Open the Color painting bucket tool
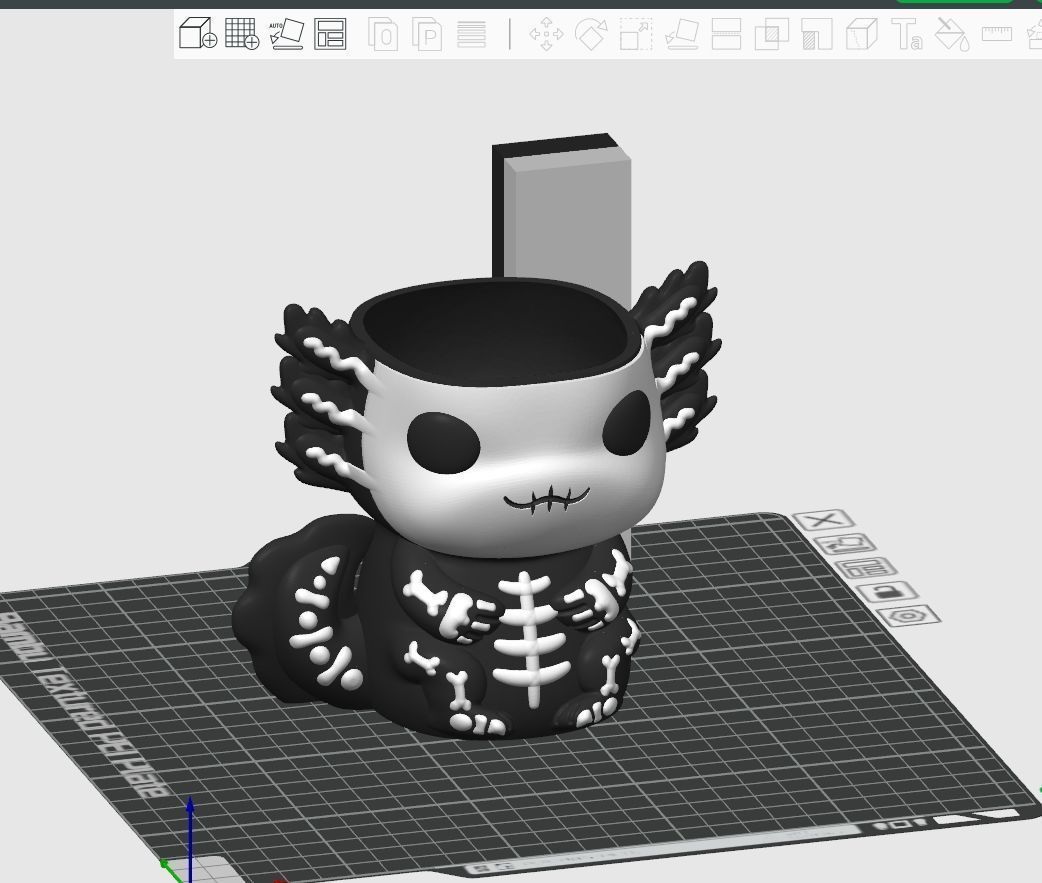Screen dimensions: 1042x883 coord(952,34)
